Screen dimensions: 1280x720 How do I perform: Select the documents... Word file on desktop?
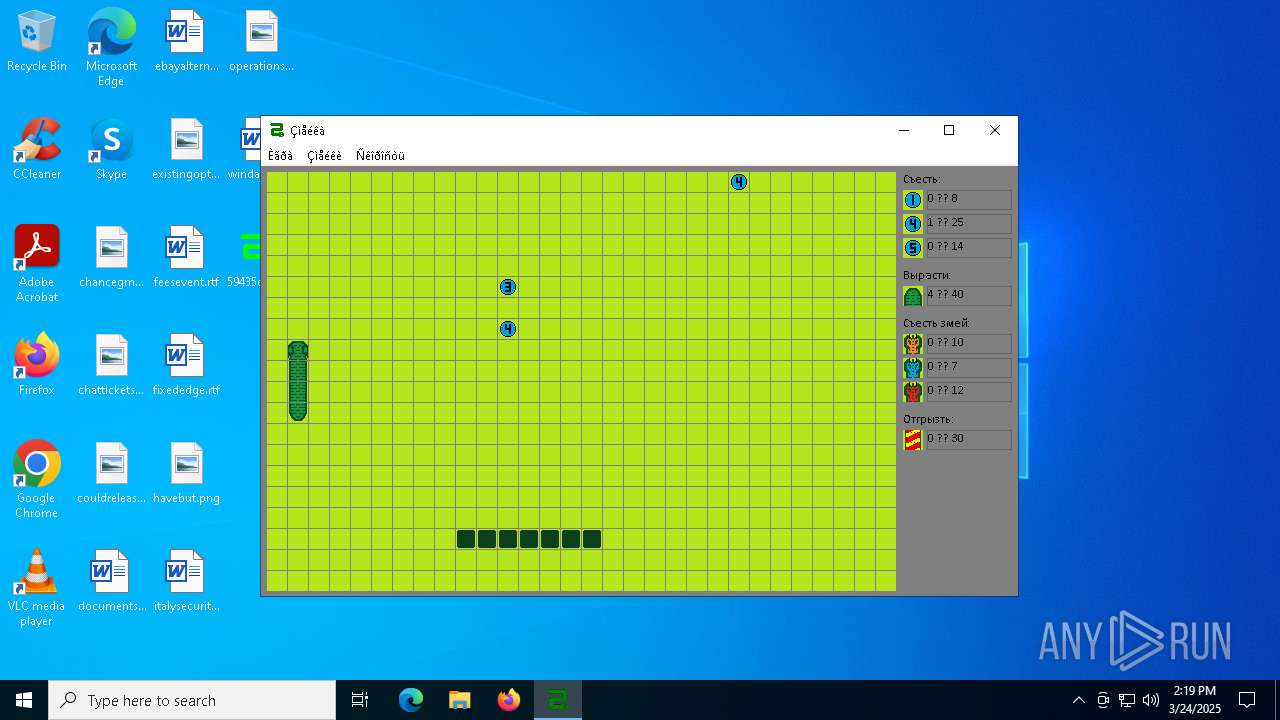[x=111, y=582]
